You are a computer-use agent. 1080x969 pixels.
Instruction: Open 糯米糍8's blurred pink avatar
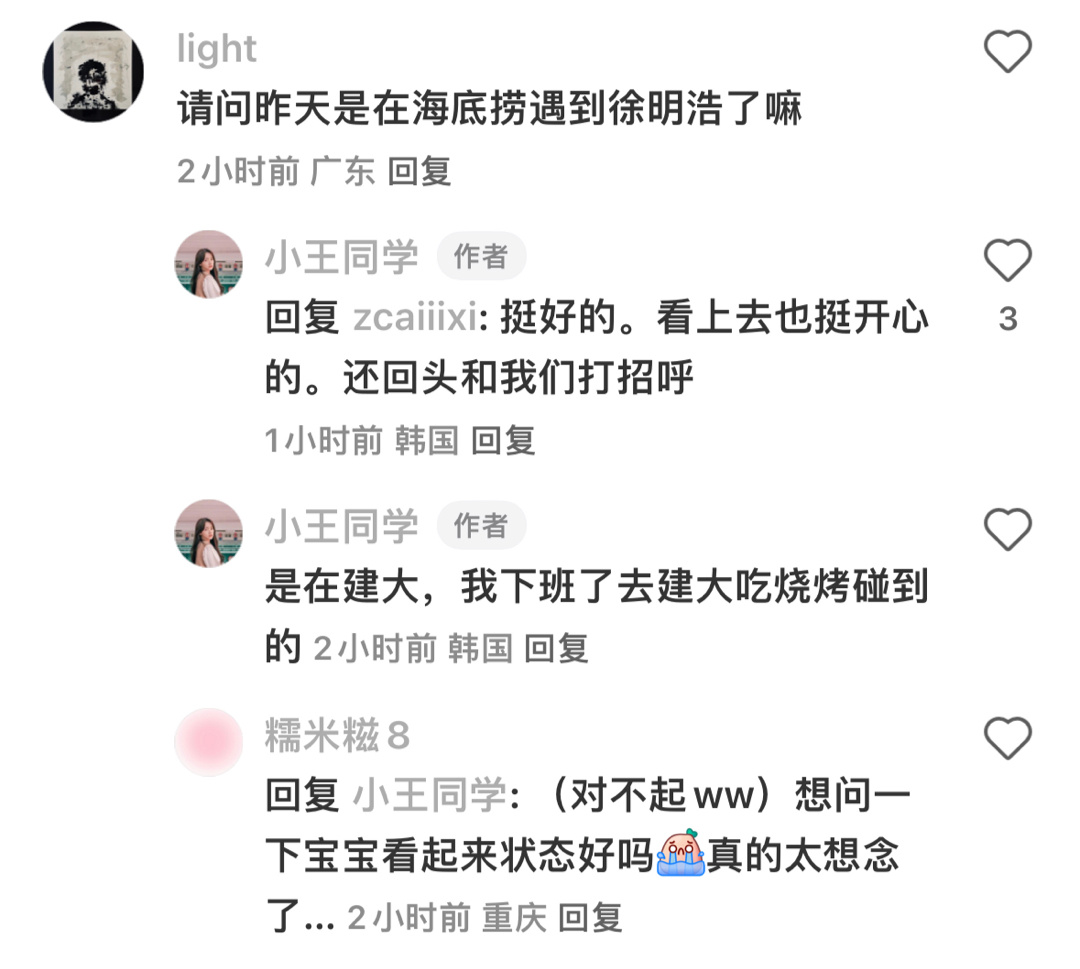tap(209, 742)
